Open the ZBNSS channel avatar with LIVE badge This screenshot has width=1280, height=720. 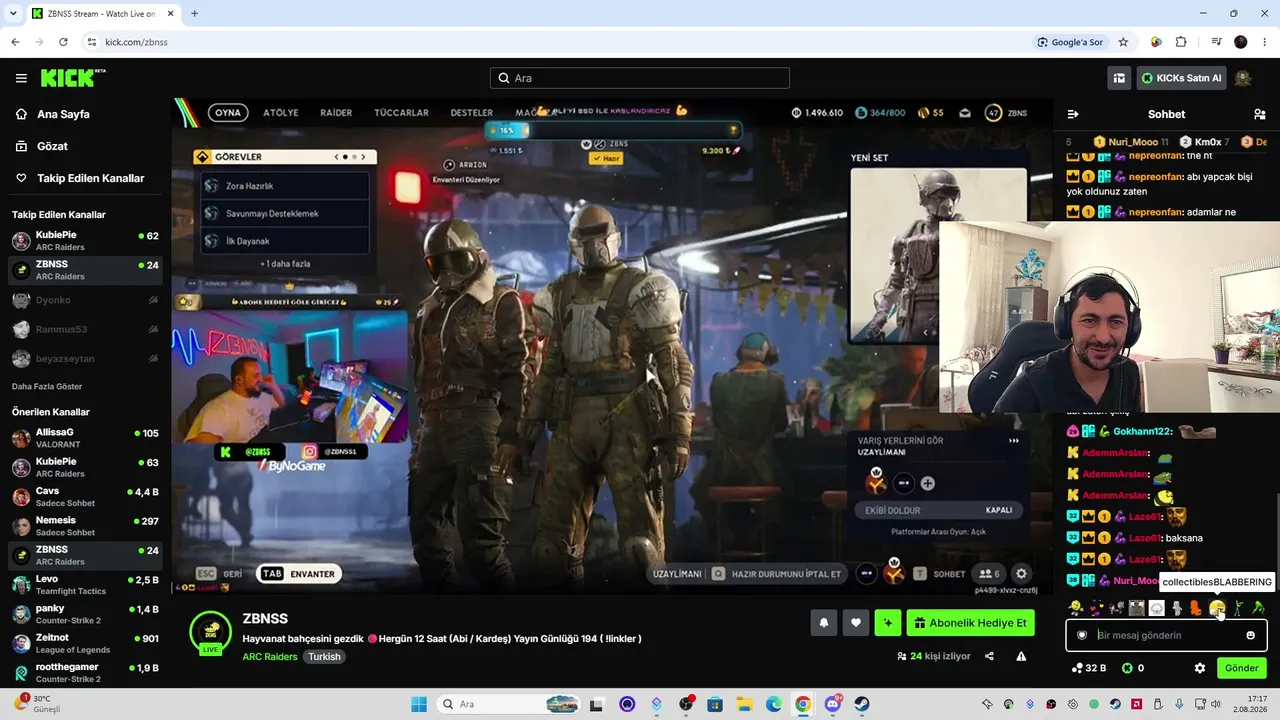[211, 632]
